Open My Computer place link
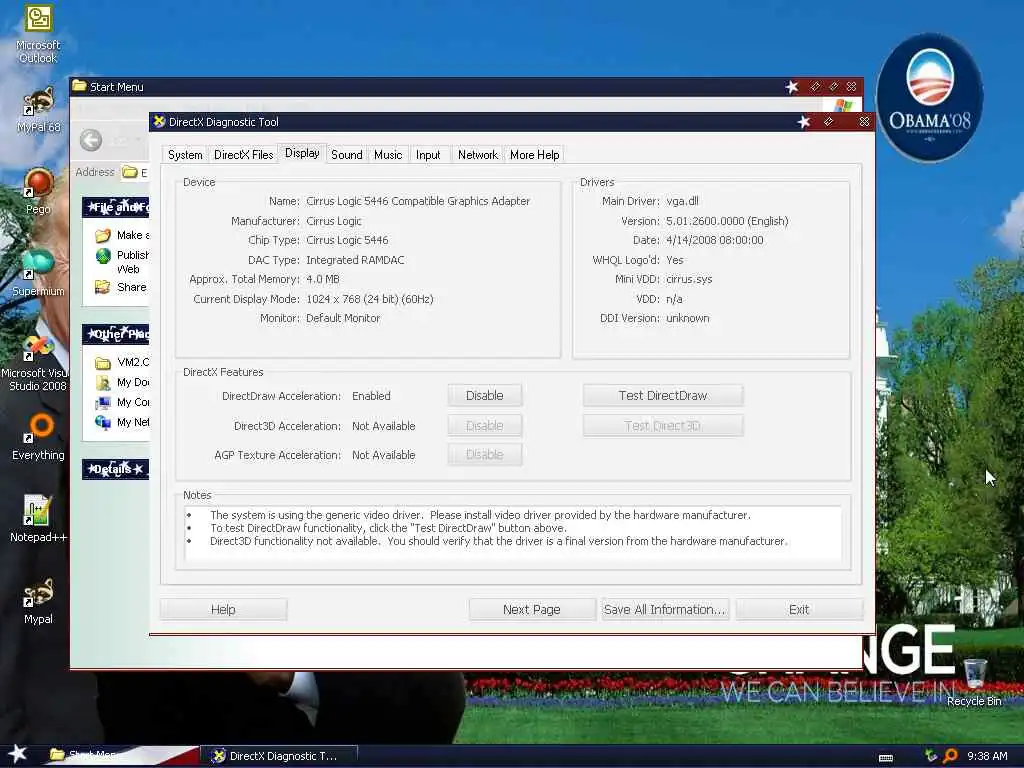Viewport: 1024px width, 768px height. (x=123, y=402)
